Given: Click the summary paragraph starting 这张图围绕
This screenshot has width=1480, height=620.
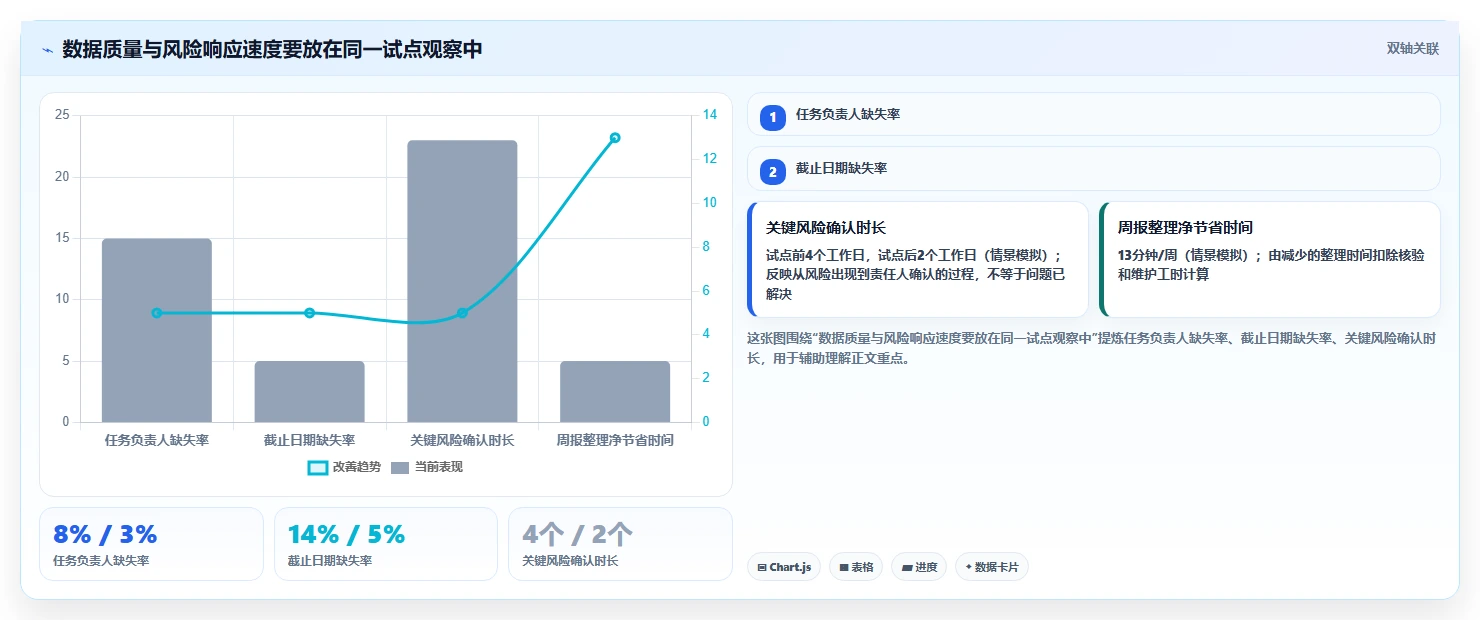Looking at the screenshot, I should [1091, 348].
